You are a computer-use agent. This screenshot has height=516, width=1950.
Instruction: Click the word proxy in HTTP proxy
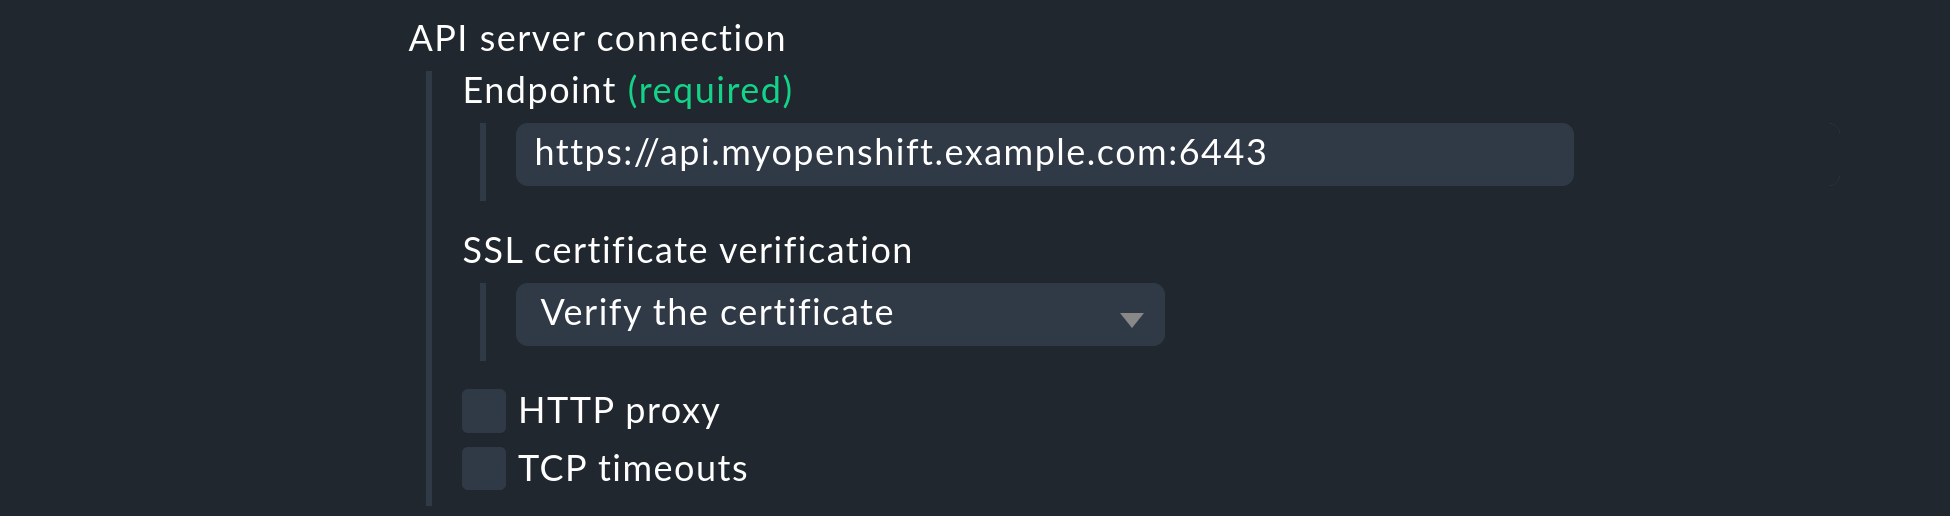(672, 412)
